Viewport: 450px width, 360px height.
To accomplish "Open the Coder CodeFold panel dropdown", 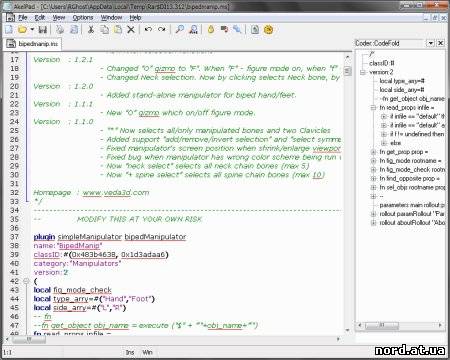I will [431, 43].
